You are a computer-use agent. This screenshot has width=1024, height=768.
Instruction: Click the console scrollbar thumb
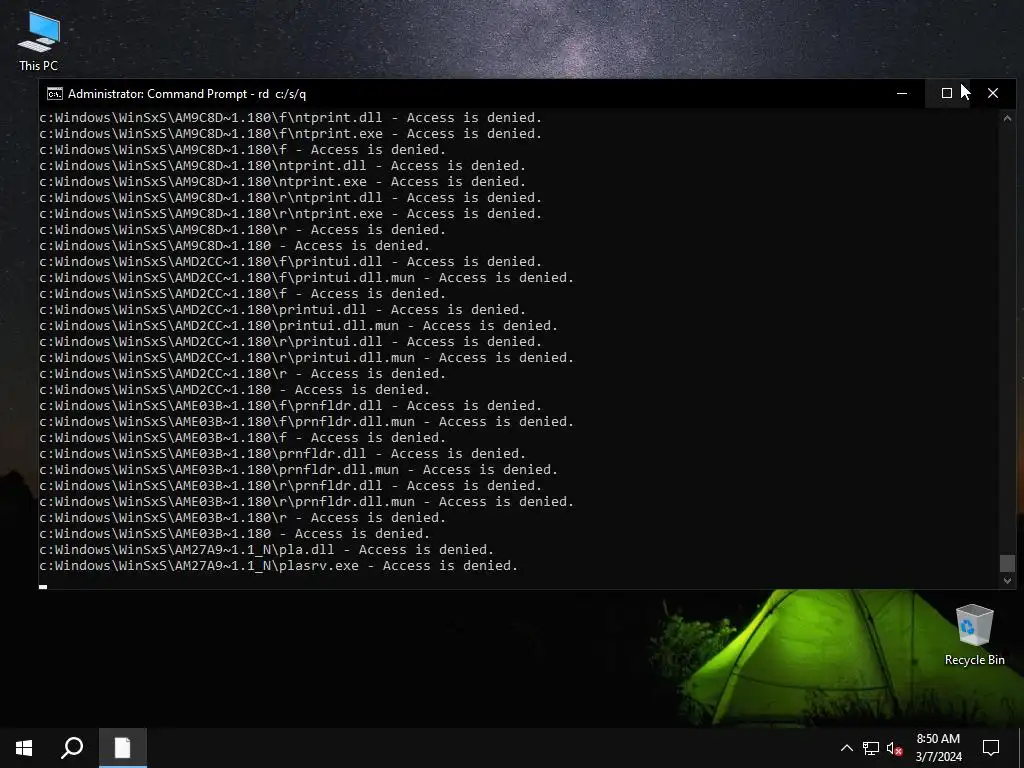[x=1007, y=563]
